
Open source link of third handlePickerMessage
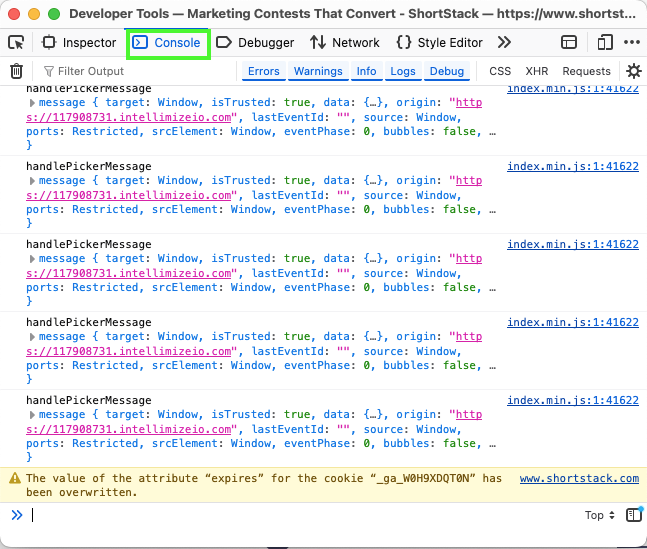573,244
